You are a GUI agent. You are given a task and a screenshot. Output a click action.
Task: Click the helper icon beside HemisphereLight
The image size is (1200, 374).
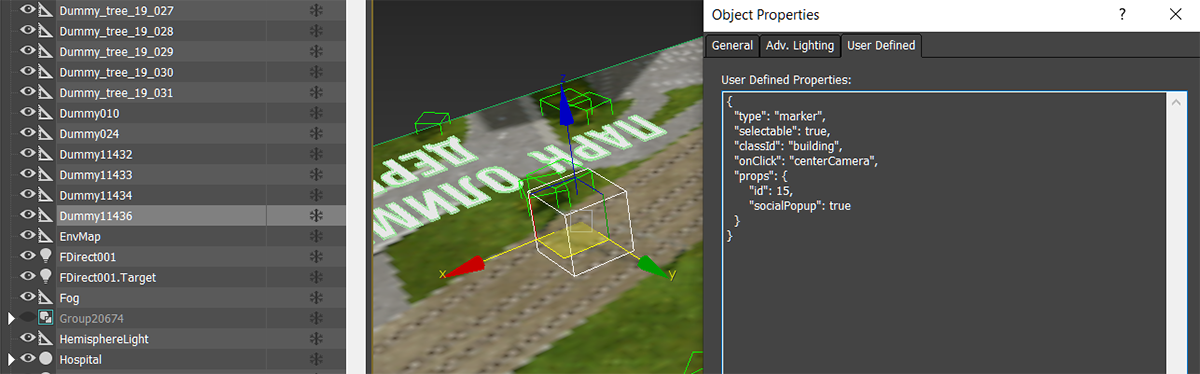click(45, 338)
